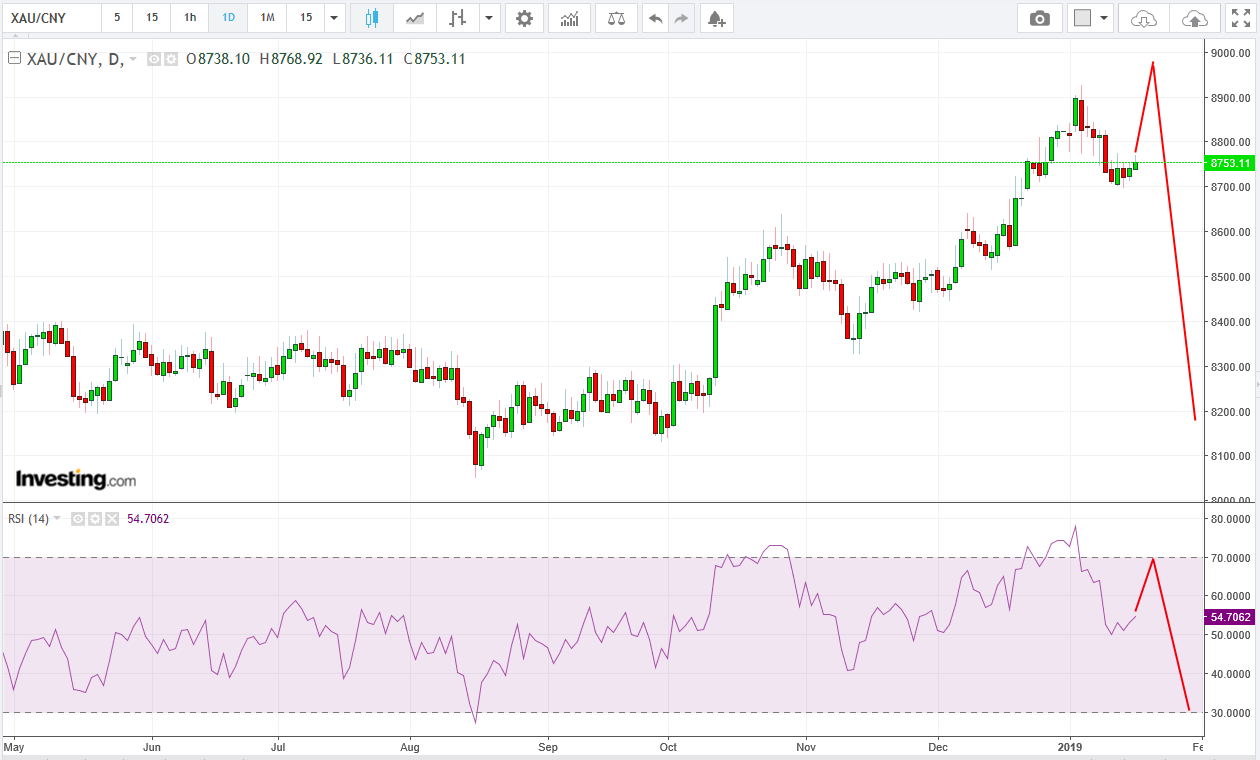Toggle visibility of XAU/CNY price series
Image resolution: width=1260 pixels, height=760 pixels.
154,59
